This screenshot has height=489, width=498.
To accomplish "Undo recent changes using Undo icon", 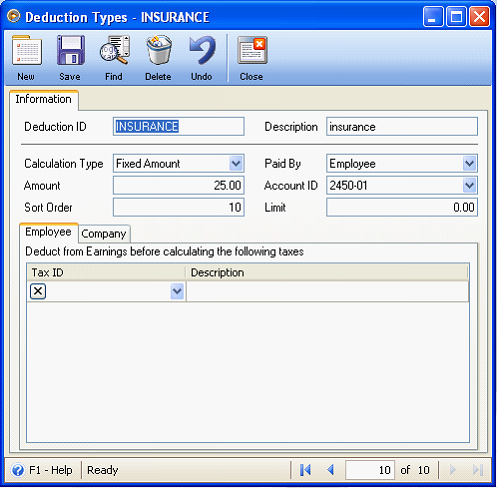I will point(202,51).
